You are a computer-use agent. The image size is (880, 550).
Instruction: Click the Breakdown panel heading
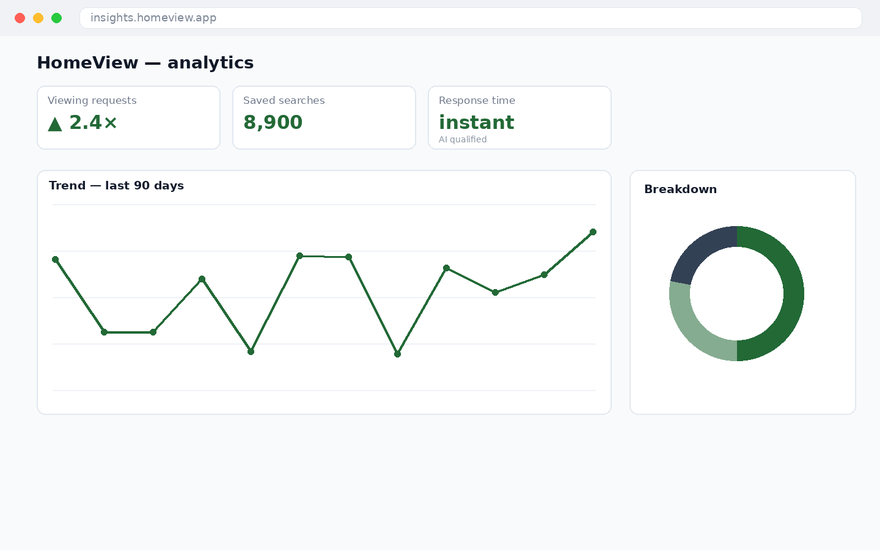pos(680,189)
